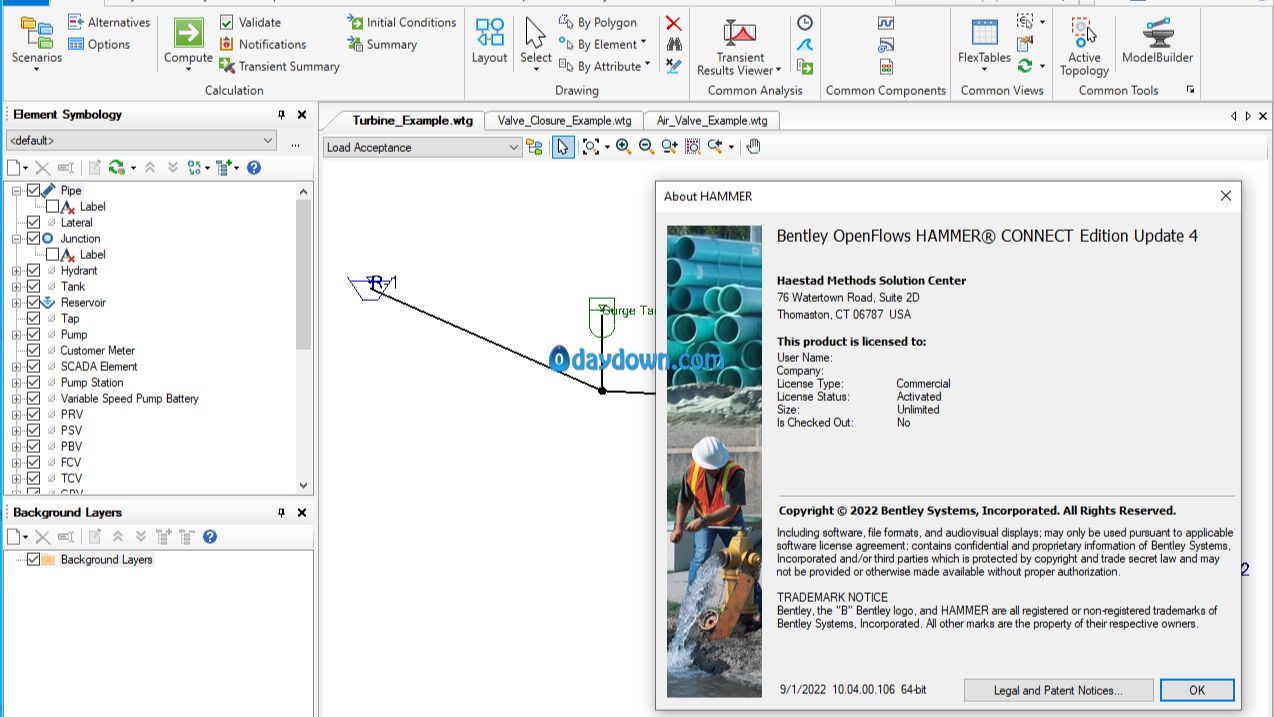
Task: Toggle the Lateral checkbox
Action: (34, 222)
